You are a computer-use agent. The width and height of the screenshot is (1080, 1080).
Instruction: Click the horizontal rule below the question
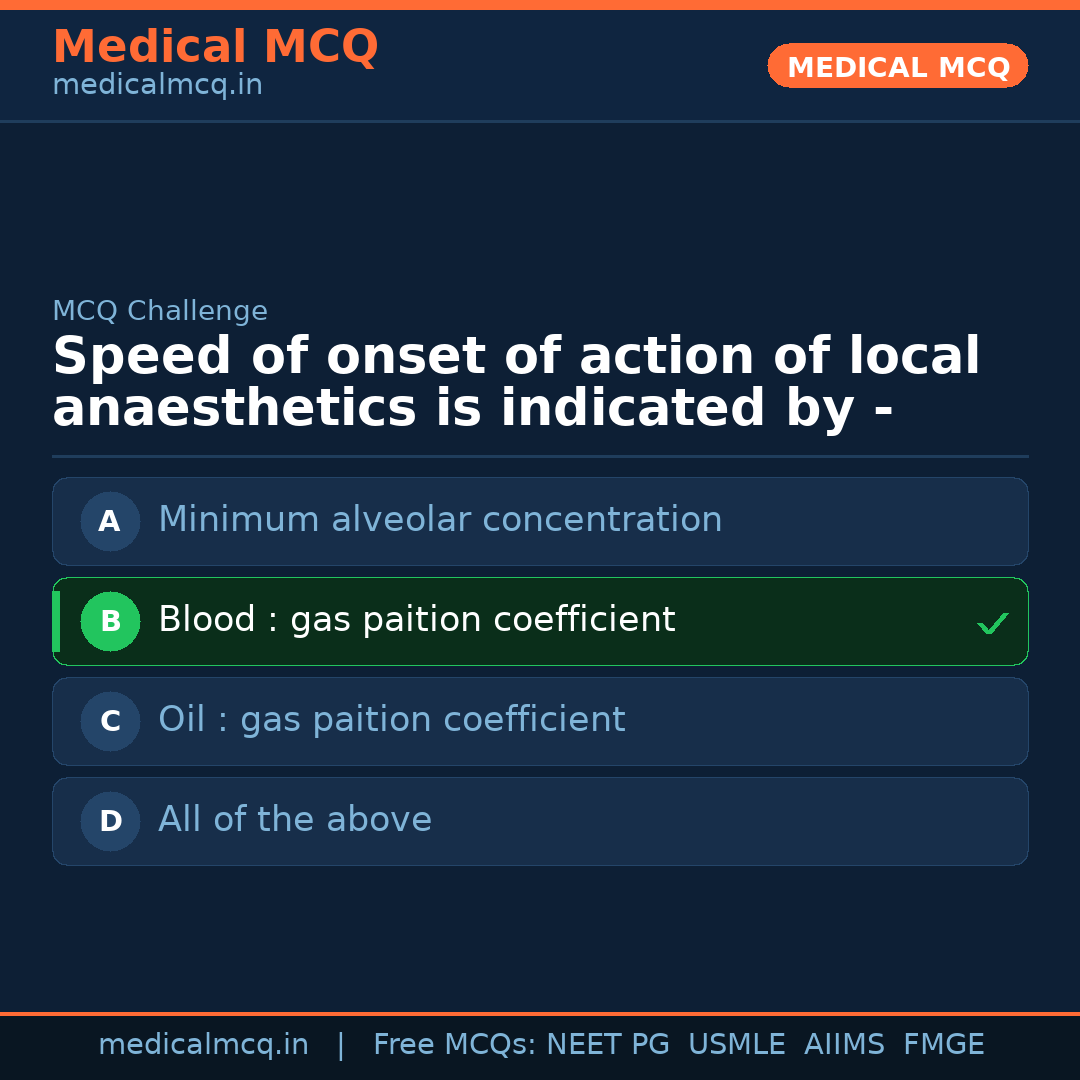pyautogui.click(x=540, y=456)
